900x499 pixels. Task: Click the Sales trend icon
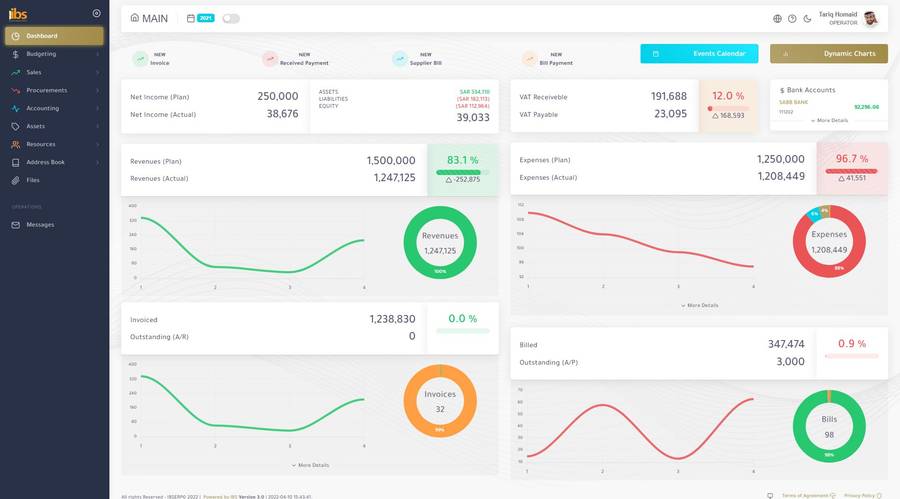pos(15,72)
